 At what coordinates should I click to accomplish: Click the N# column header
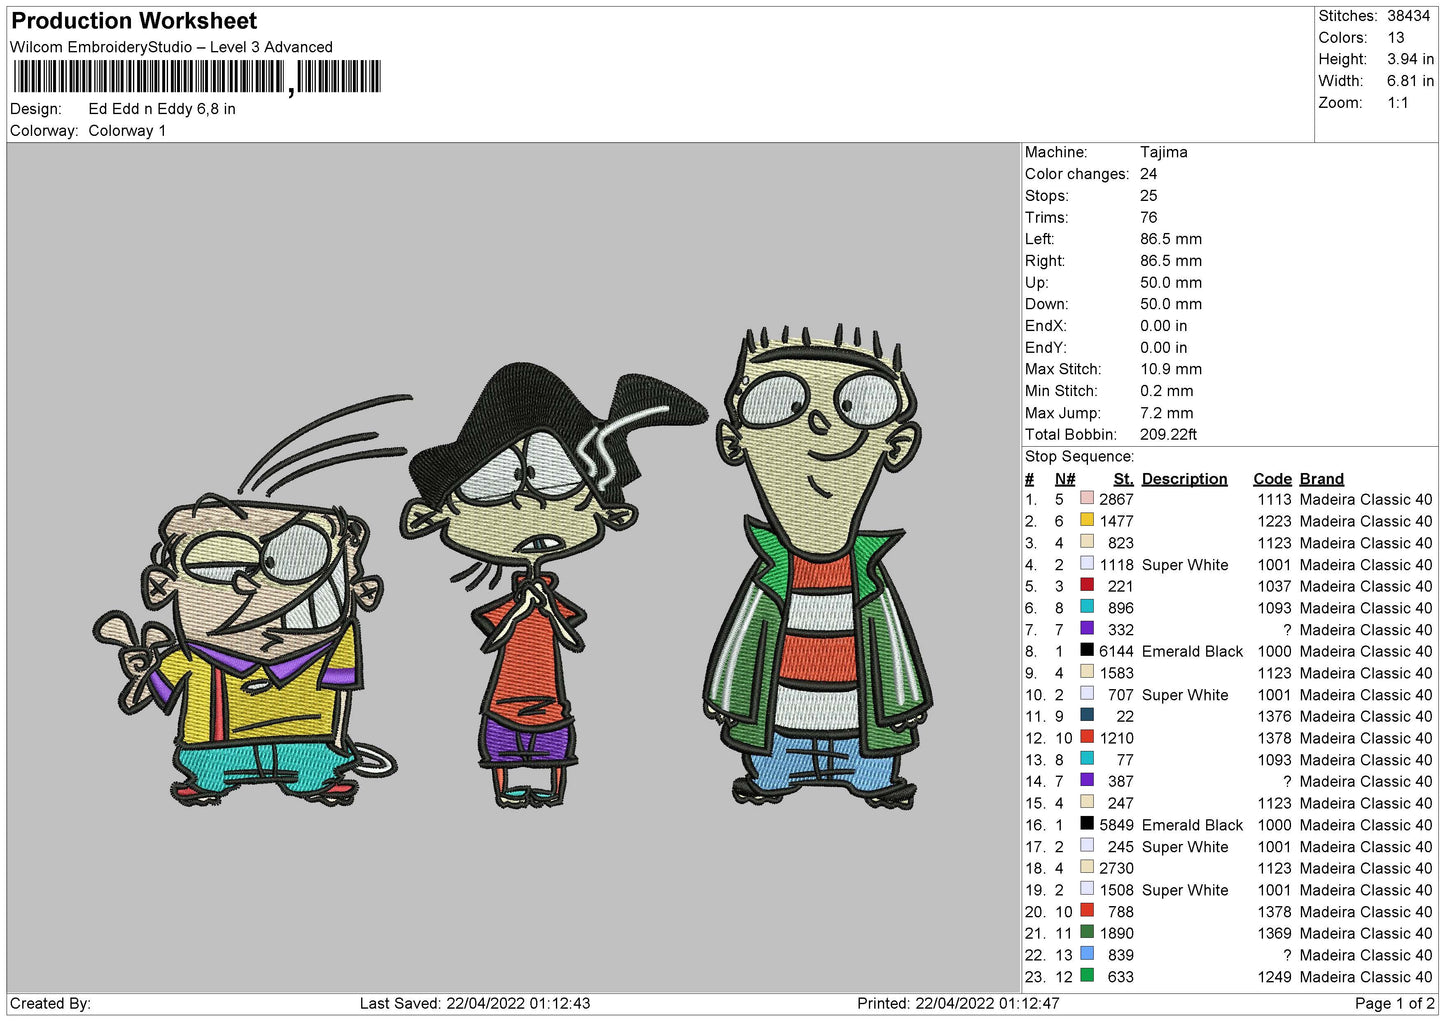click(x=1065, y=479)
